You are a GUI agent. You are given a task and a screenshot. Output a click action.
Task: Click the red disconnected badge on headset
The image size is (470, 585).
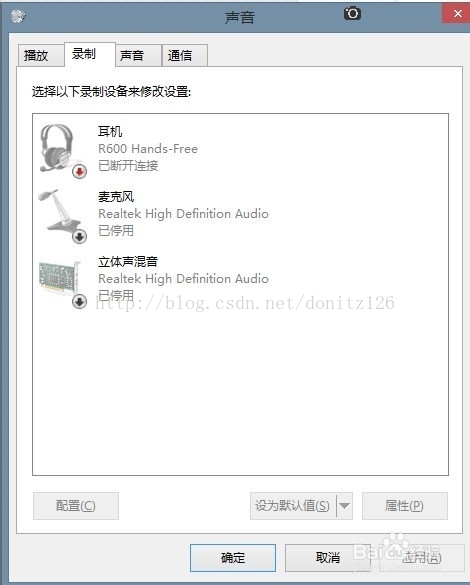click(79, 171)
